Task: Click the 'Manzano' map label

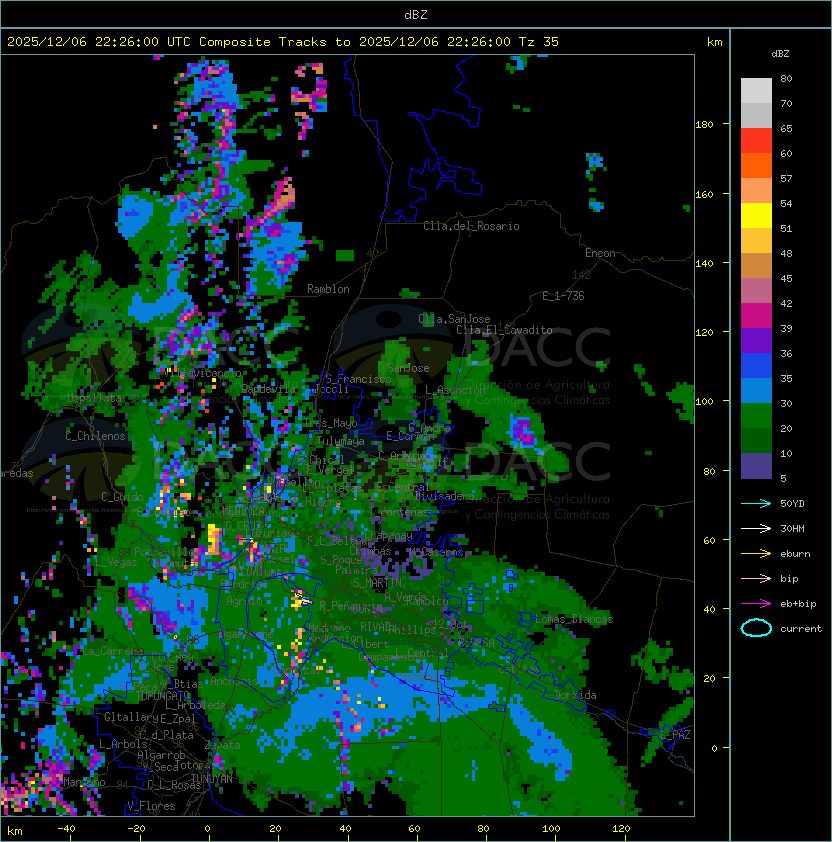Action: pos(84,782)
